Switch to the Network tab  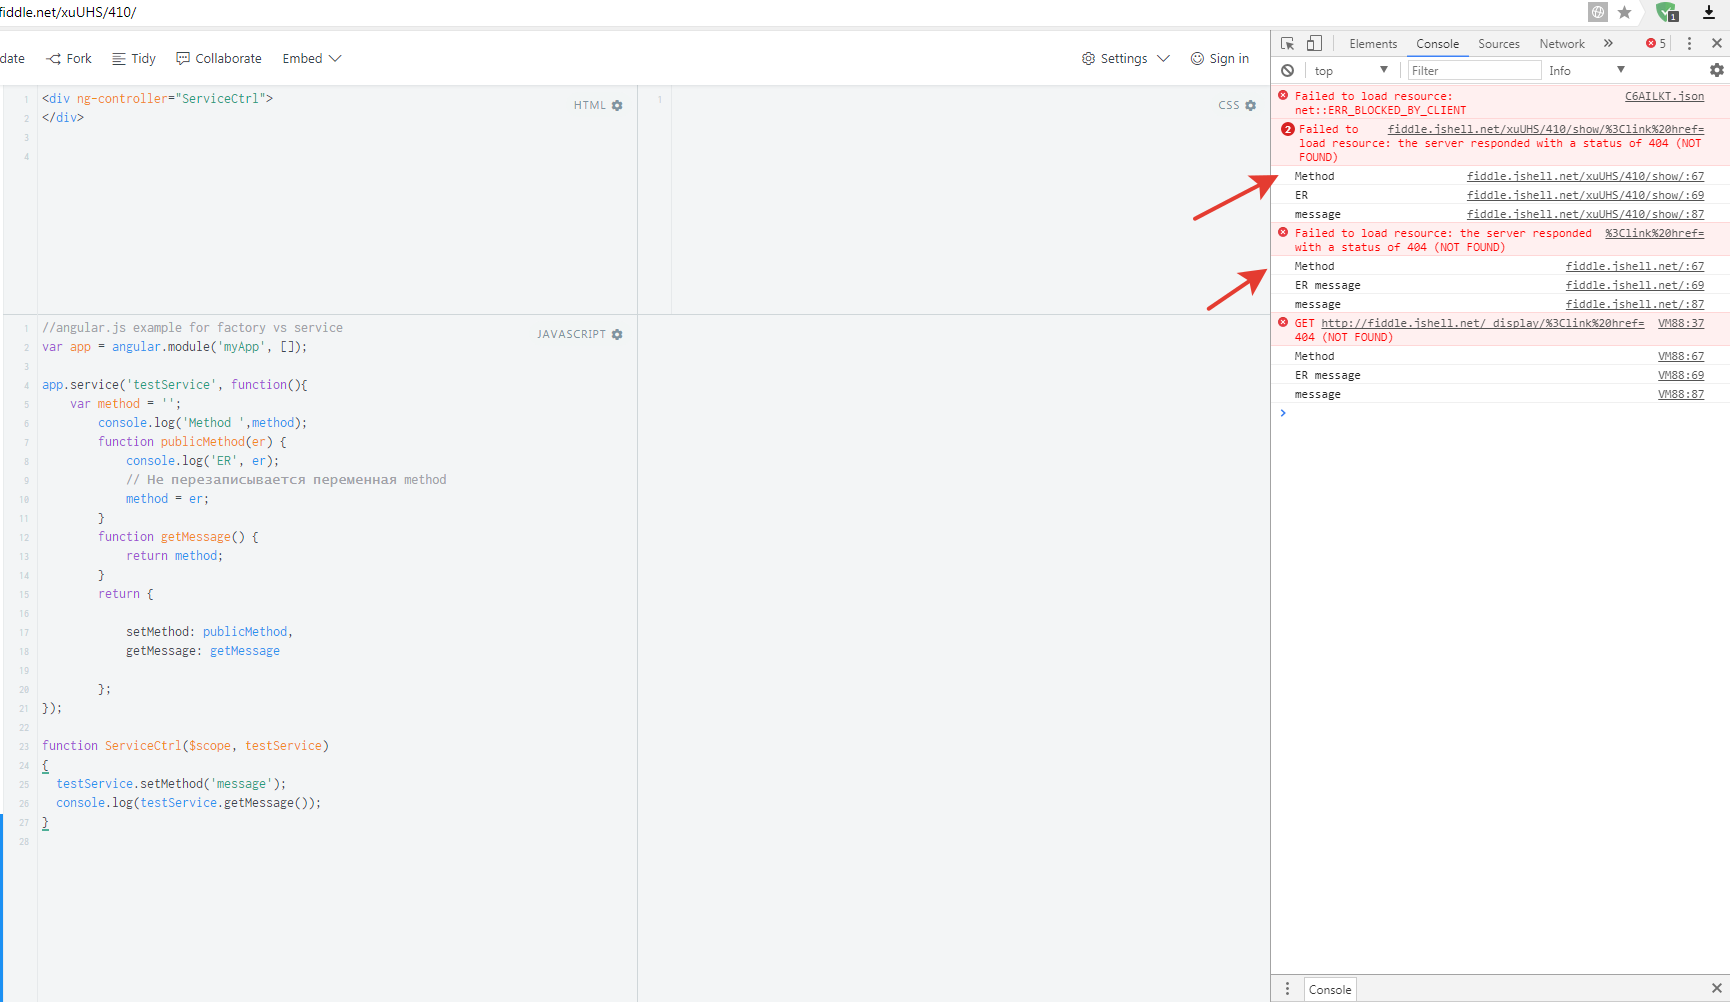click(x=1562, y=44)
